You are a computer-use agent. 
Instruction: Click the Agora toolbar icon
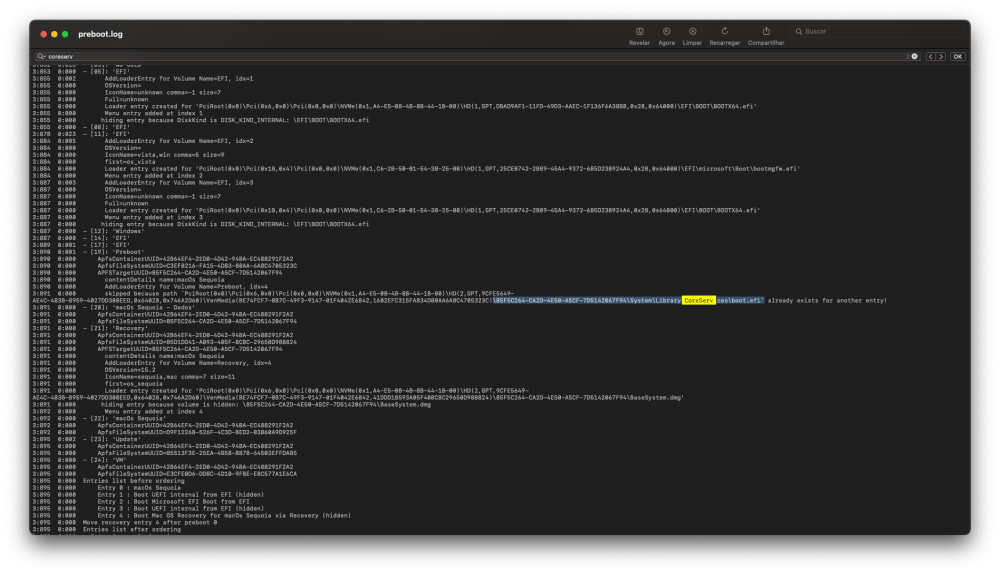[666, 31]
